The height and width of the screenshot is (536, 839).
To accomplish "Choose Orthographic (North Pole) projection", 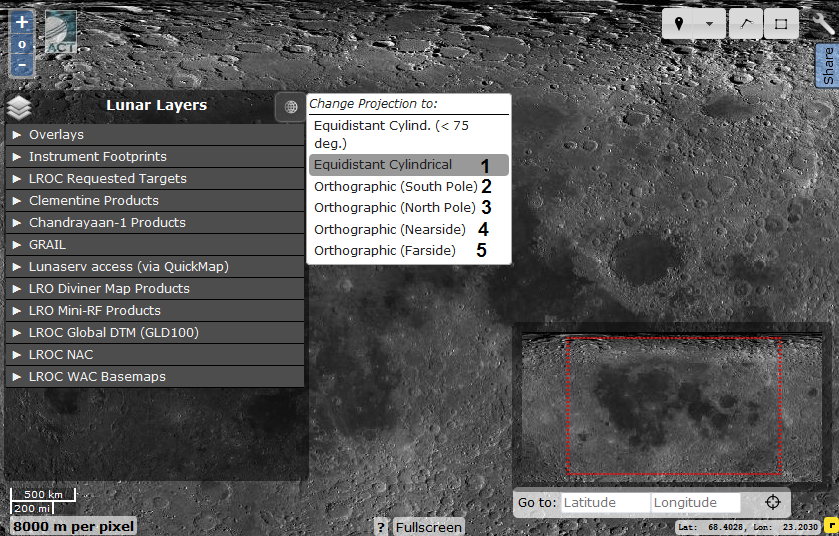I will (x=409, y=208).
